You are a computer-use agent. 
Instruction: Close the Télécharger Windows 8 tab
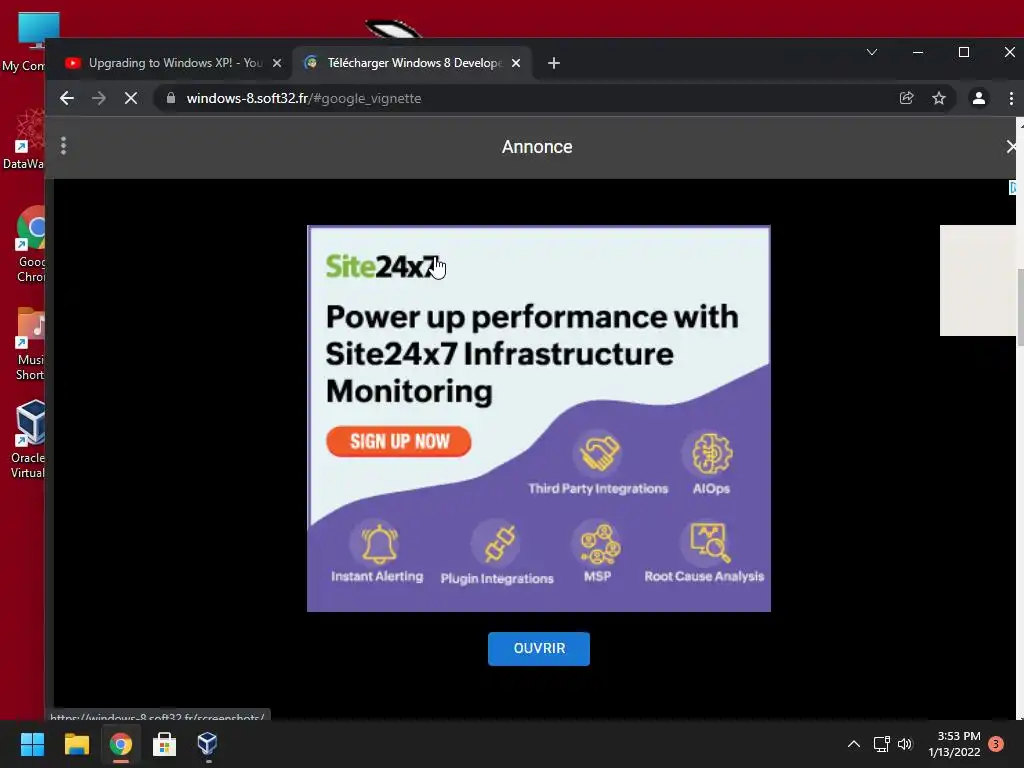tap(516, 63)
